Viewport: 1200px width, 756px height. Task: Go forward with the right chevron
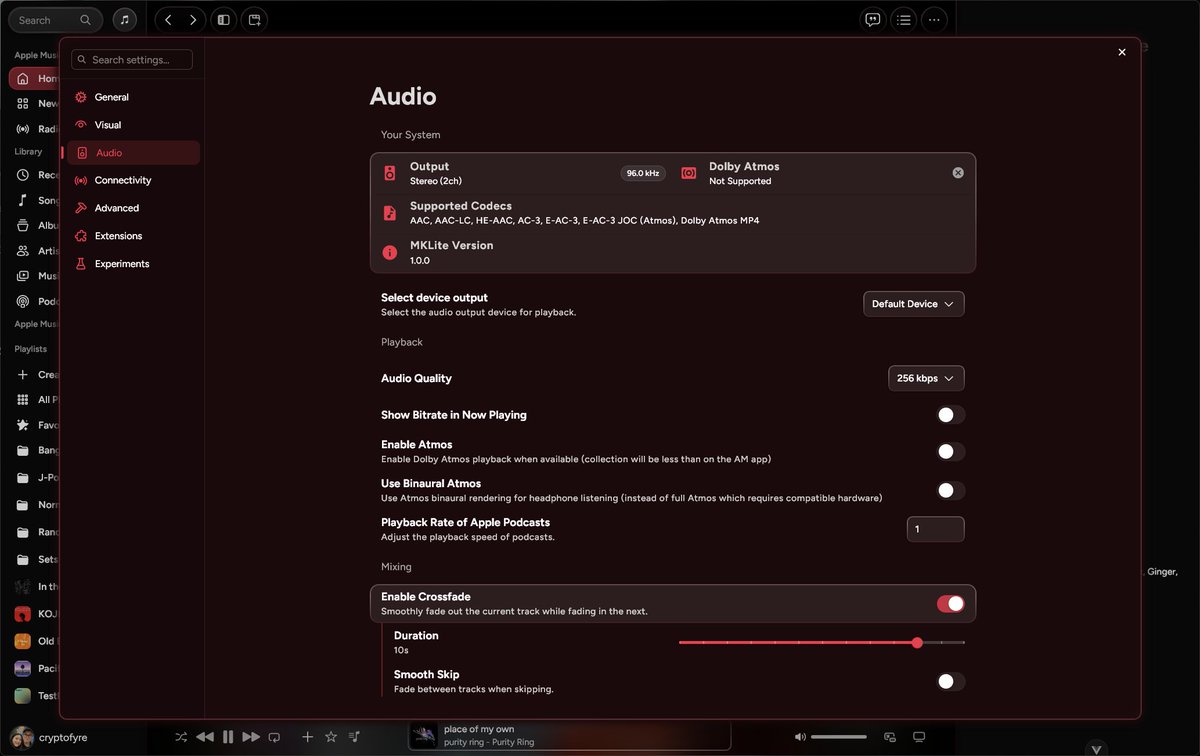pos(193,19)
